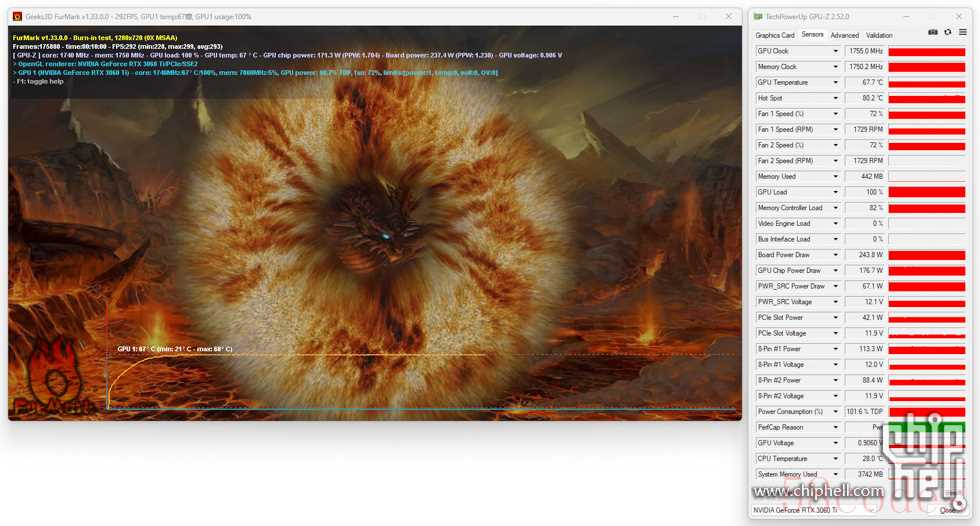Expand the Board Power Draw dropdown
The image size is (980, 526).
pos(835,255)
